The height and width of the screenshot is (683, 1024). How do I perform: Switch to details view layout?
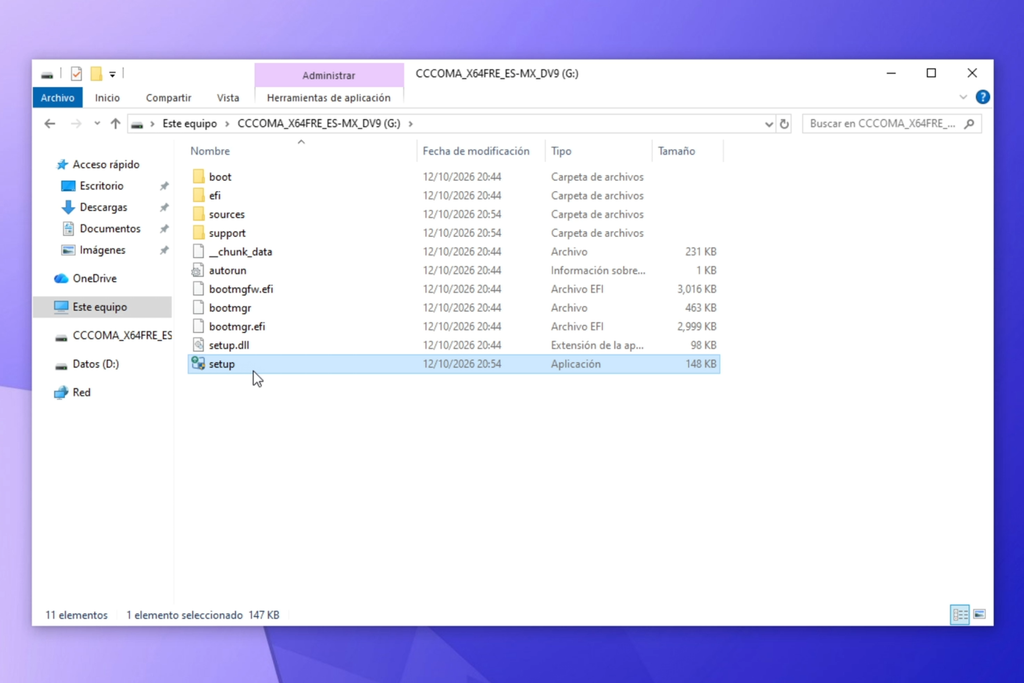coord(960,614)
